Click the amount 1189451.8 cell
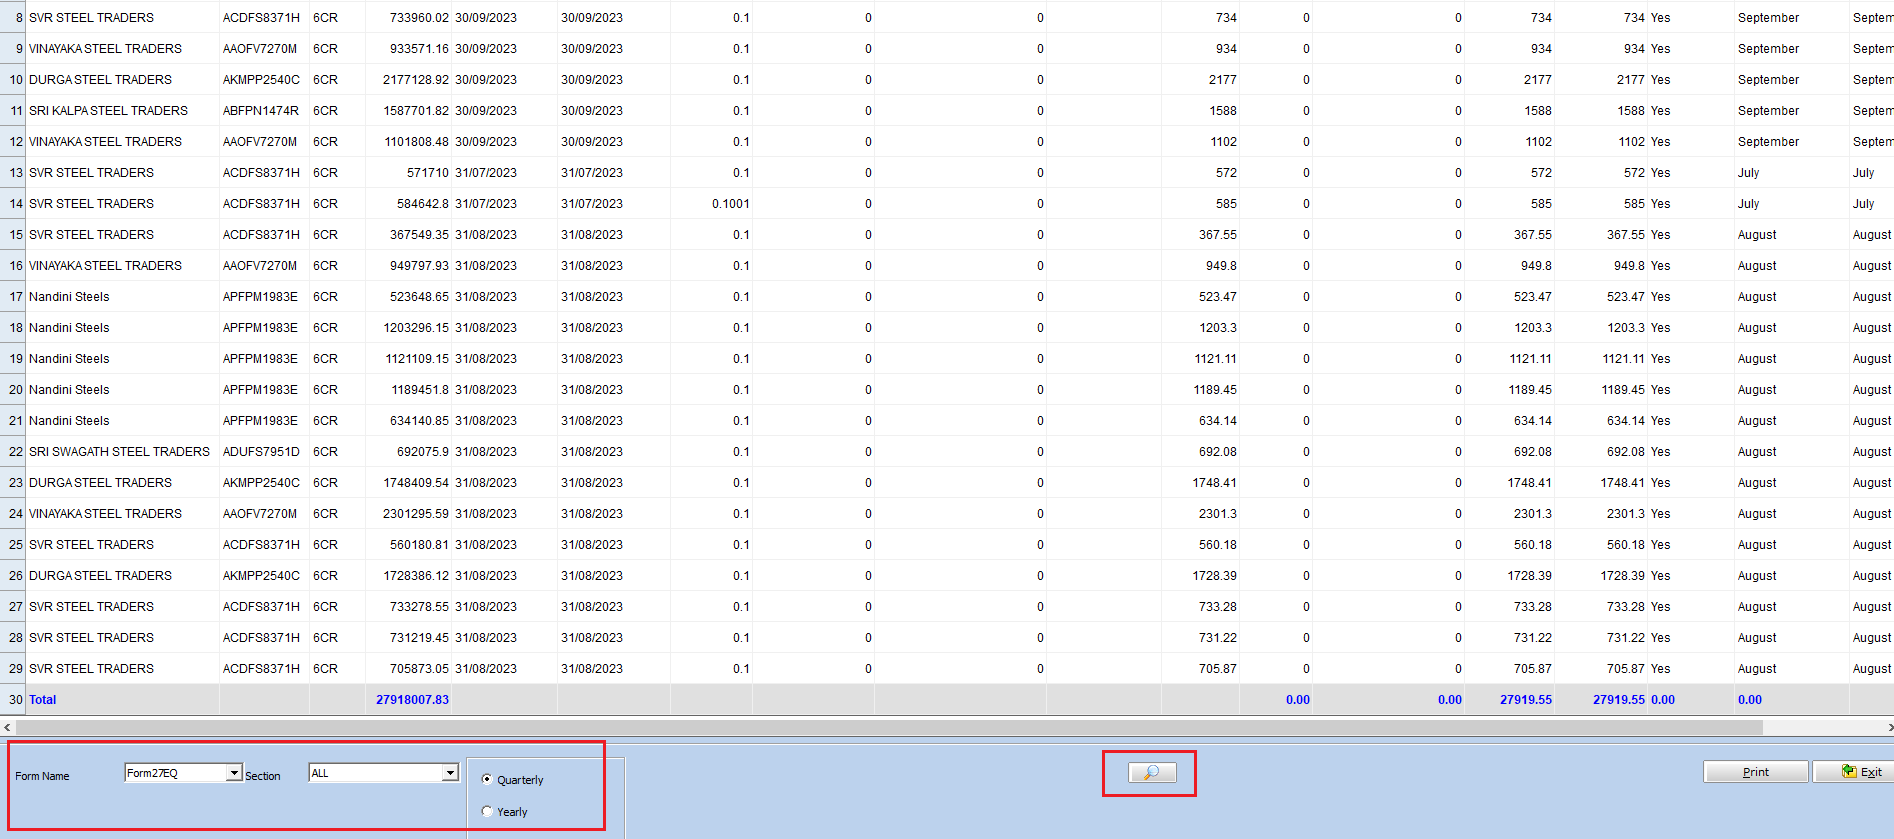The image size is (1894, 839). [409, 389]
